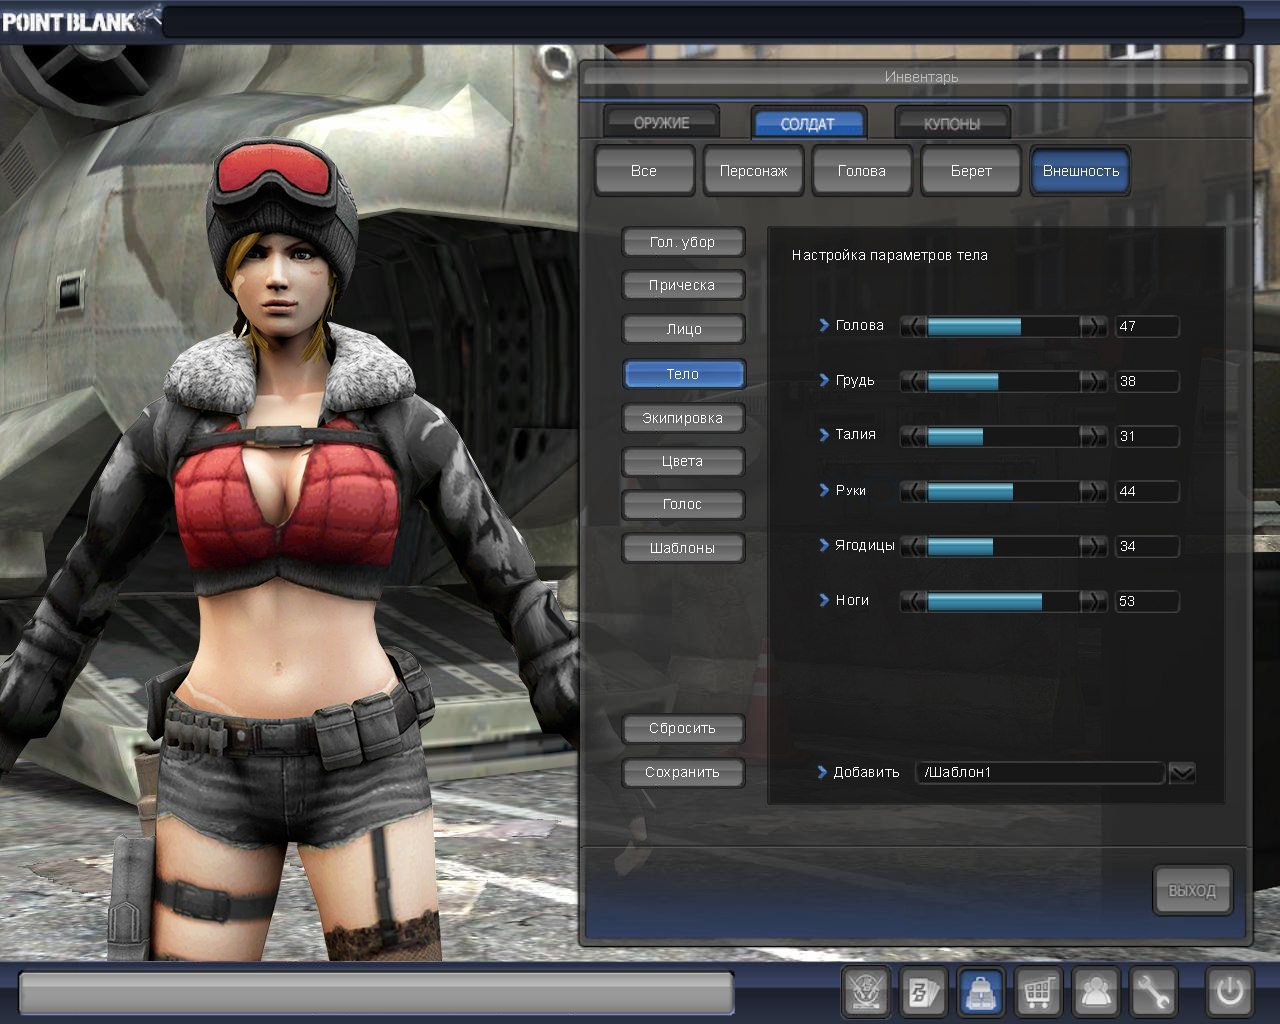Open the wrench settings icon
The width and height of the screenshot is (1280, 1024).
point(1153,992)
